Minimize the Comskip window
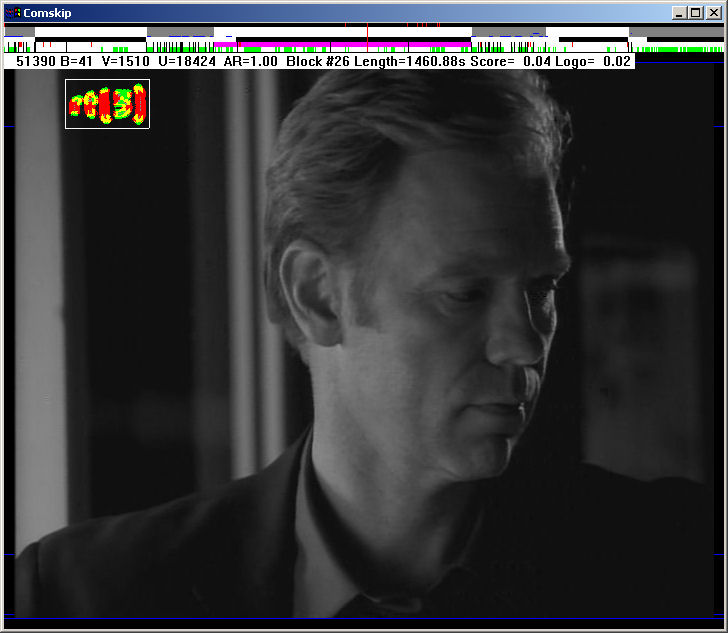The width and height of the screenshot is (728, 633). [679, 13]
